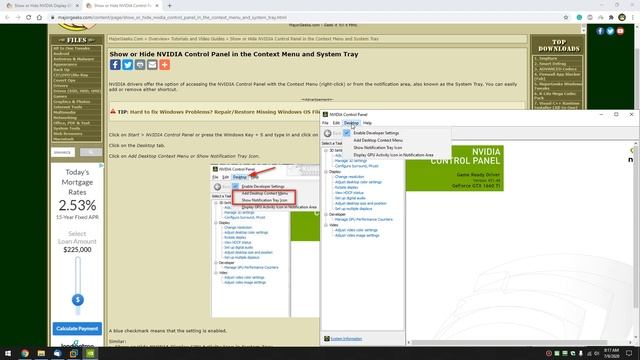Screen dimensions: 640x360
Task: Share the article via the Facebook icon
Action: click(x=115, y=64)
